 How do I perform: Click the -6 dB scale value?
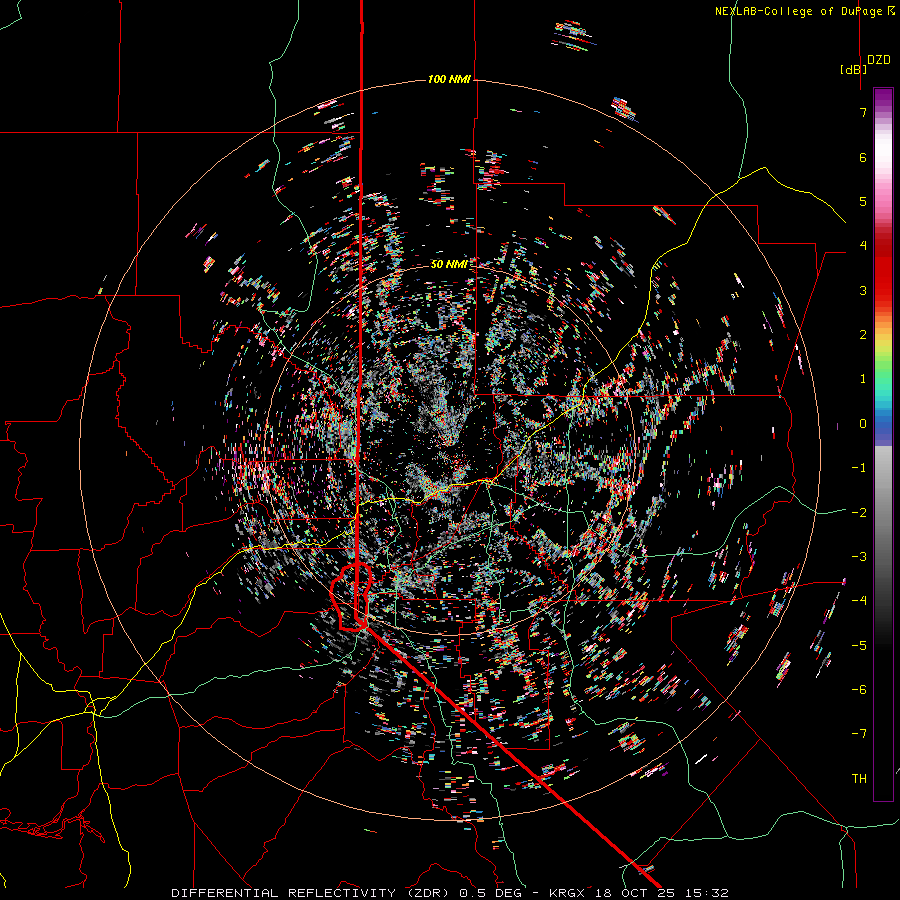point(859,690)
